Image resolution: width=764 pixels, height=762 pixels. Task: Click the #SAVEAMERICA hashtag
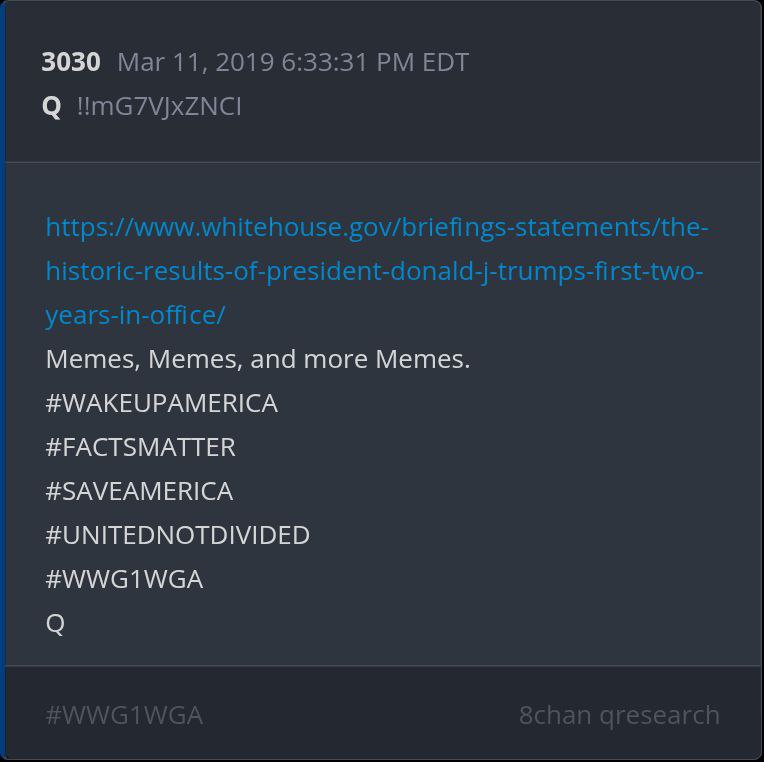139,491
